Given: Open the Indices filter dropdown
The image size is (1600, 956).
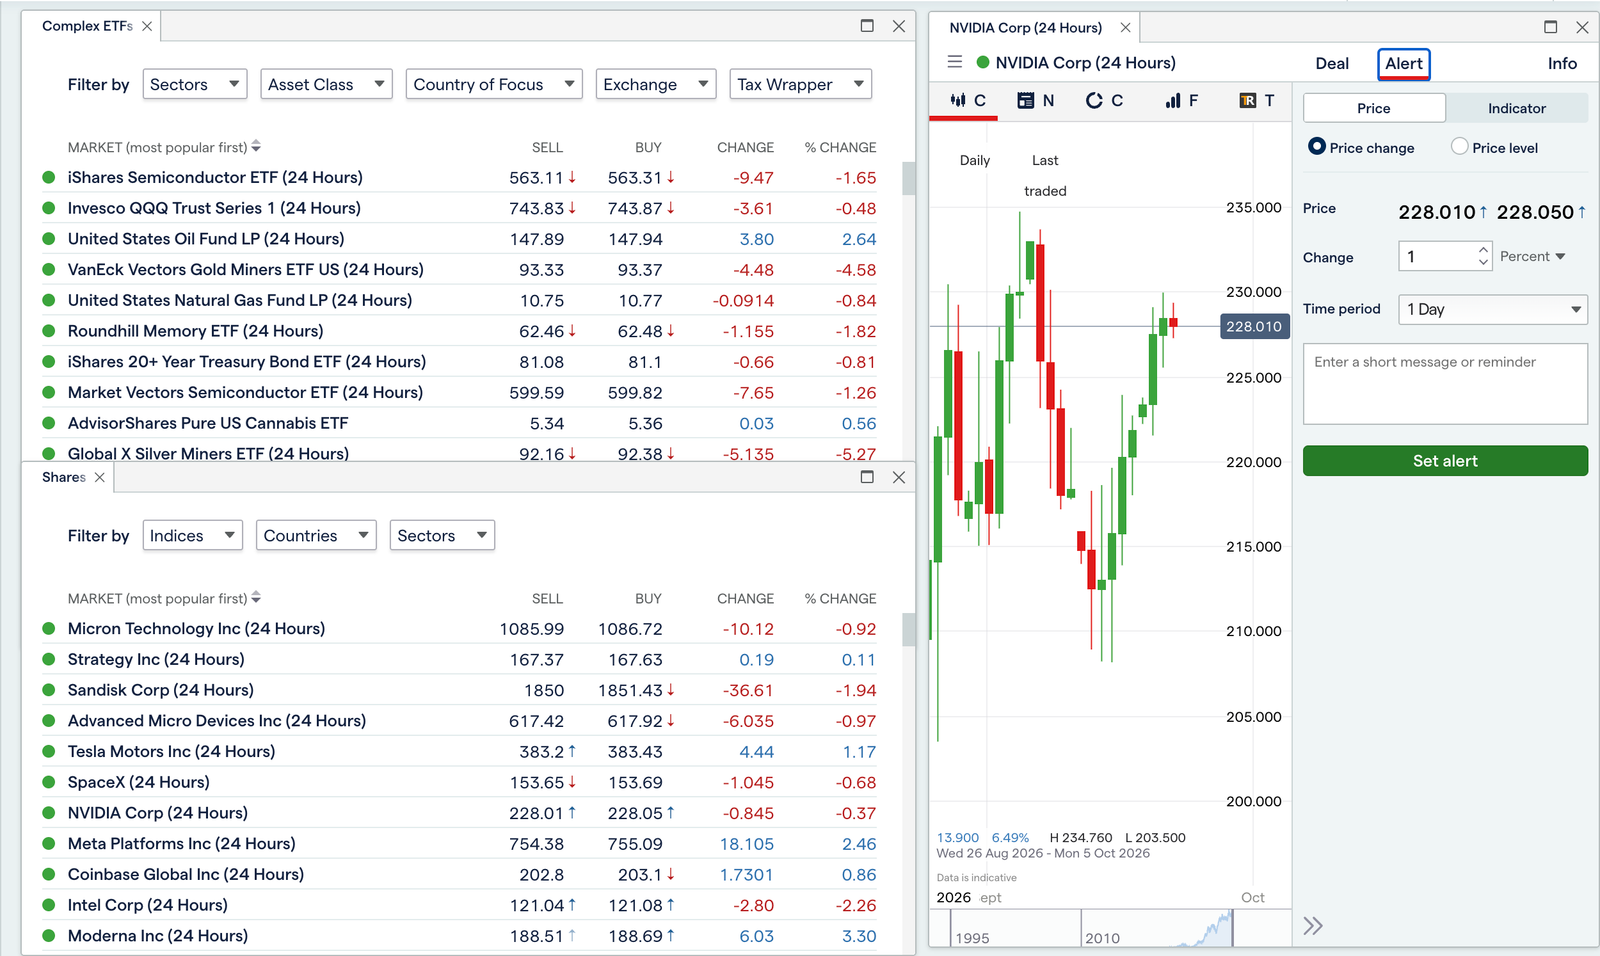Looking at the screenshot, I should (x=193, y=535).
